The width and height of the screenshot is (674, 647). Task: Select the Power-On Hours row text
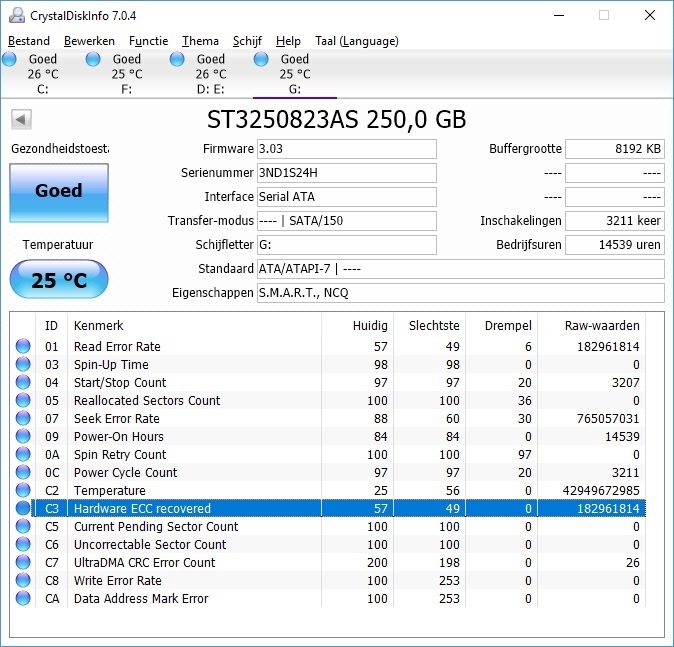point(119,436)
